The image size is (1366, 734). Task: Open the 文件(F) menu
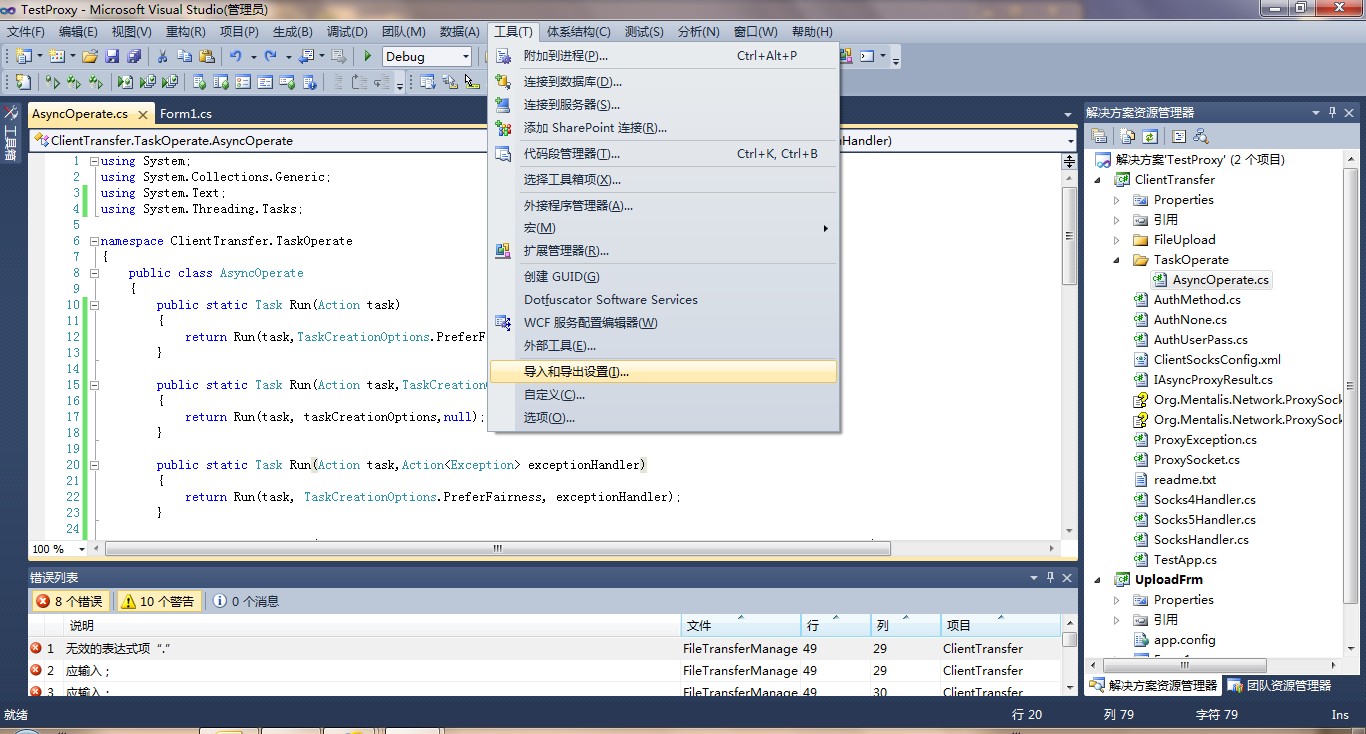click(x=26, y=32)
